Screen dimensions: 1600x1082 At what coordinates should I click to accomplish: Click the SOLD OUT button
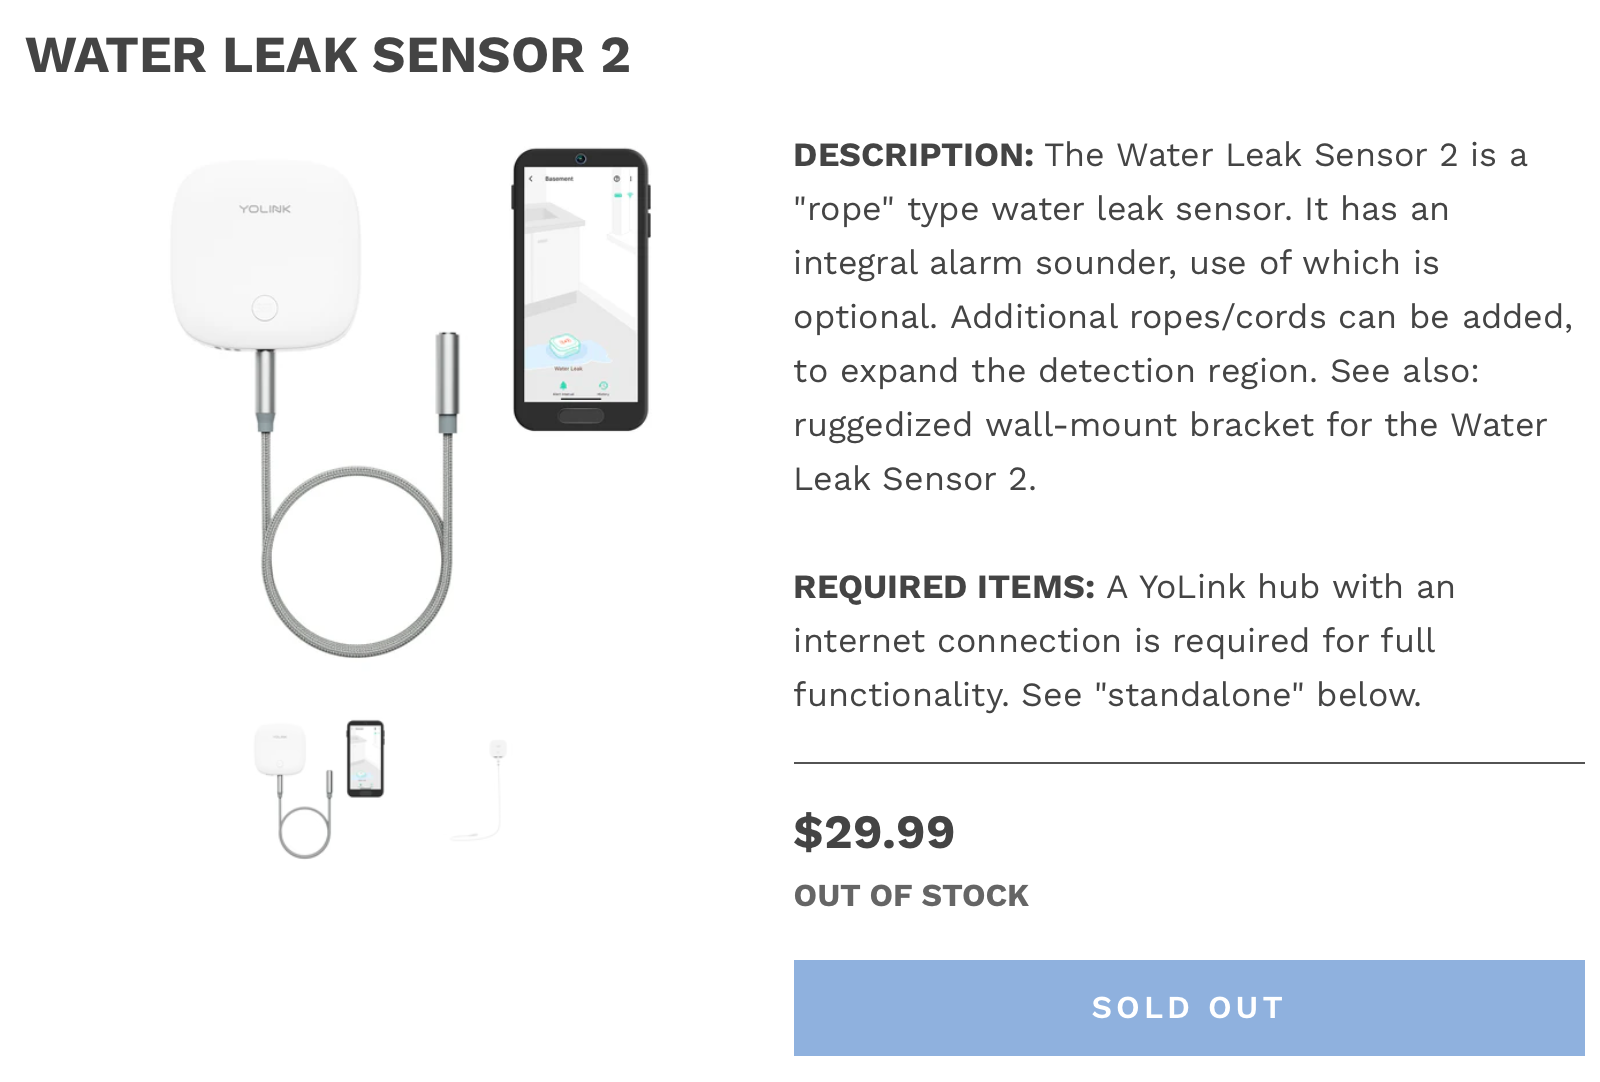click(1188, 1008)
